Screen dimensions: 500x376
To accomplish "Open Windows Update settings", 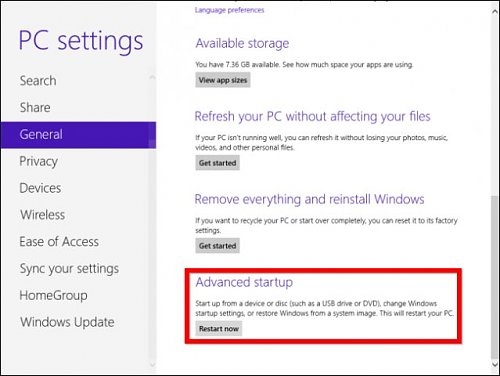I will click(67, 322).
